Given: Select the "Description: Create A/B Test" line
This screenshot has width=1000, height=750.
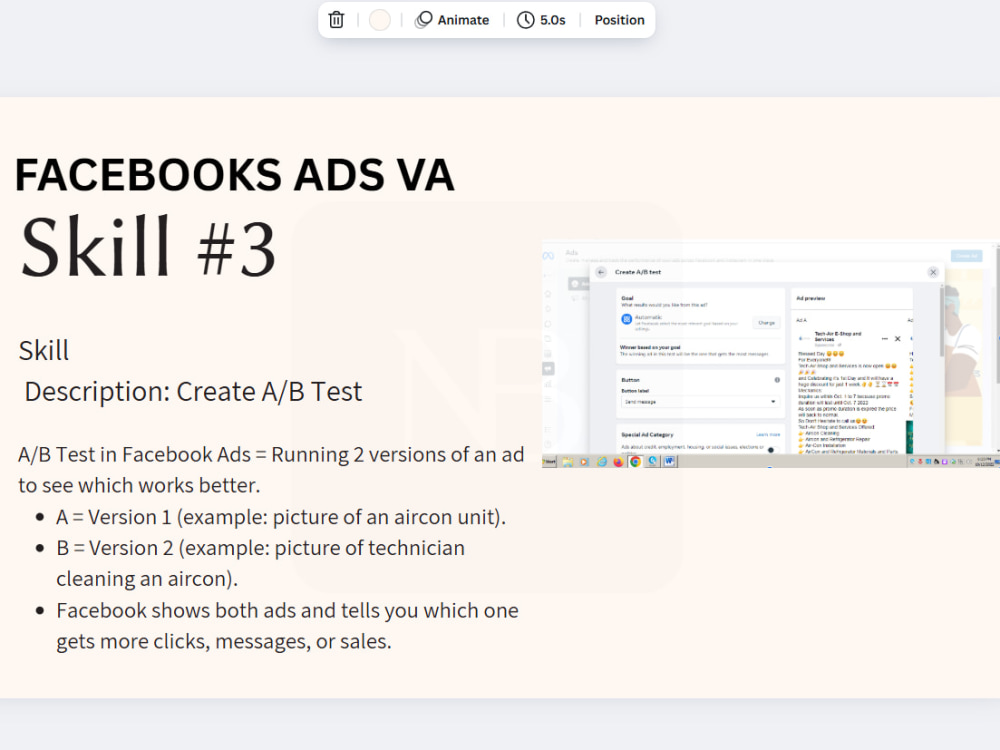Looking at the screenshot, I should click(x=193, y=392).
